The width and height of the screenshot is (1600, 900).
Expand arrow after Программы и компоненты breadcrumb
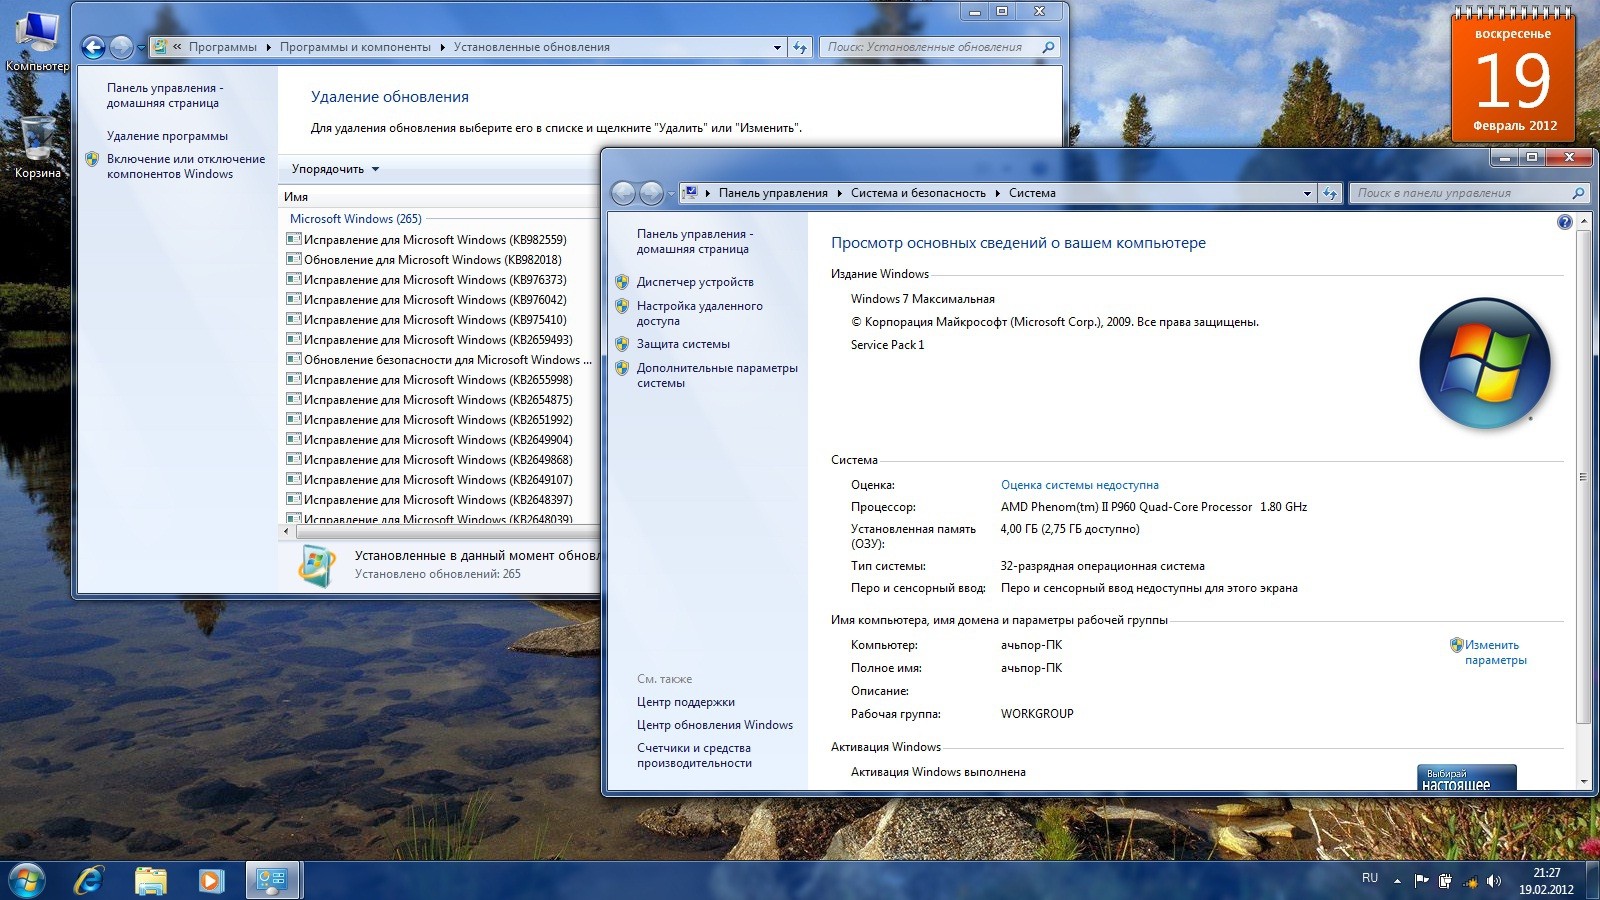[442, 47]
